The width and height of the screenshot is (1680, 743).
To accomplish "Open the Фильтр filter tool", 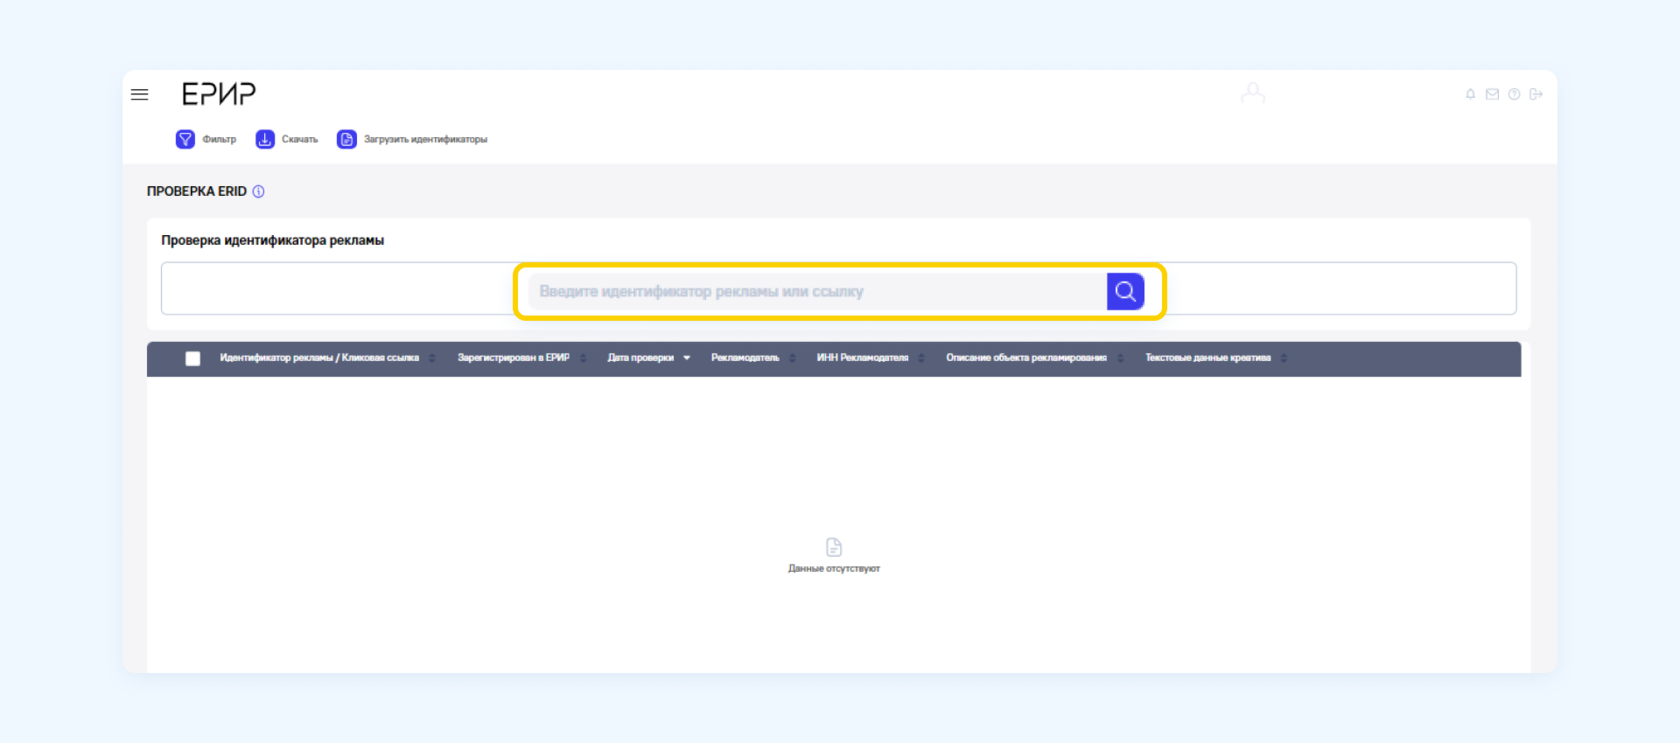I will click(206, 139).
